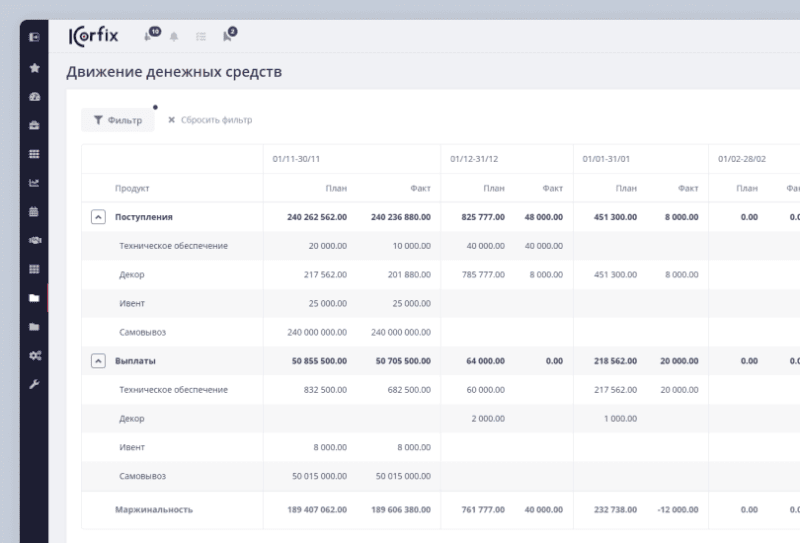Click the briefcase icon in sidebar
This screenshot has width=800, height=543.
pos(34,126)
